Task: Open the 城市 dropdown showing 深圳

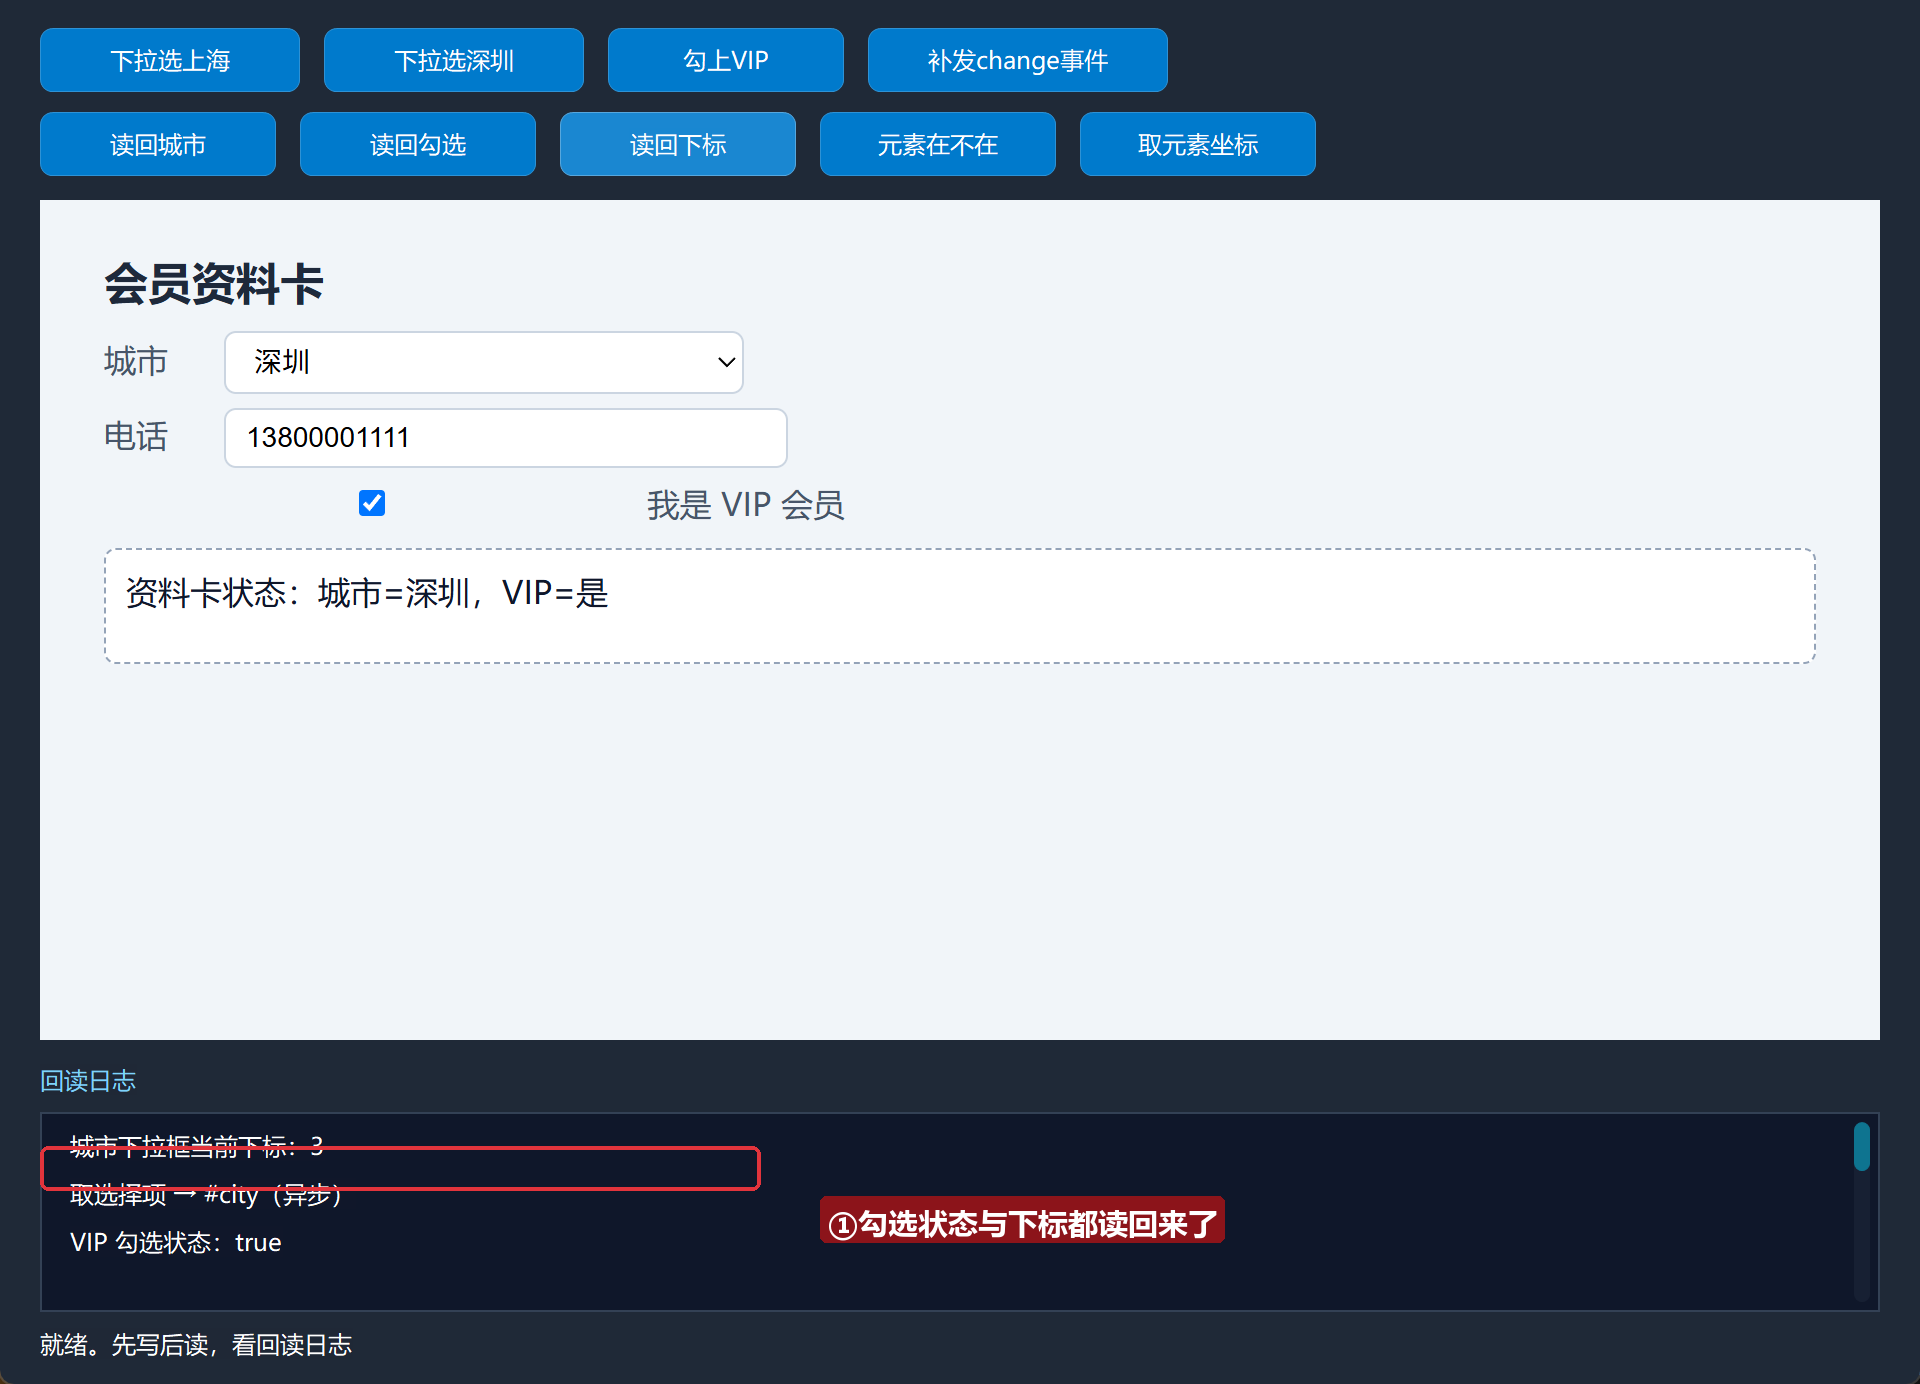Action: [484, 362]
